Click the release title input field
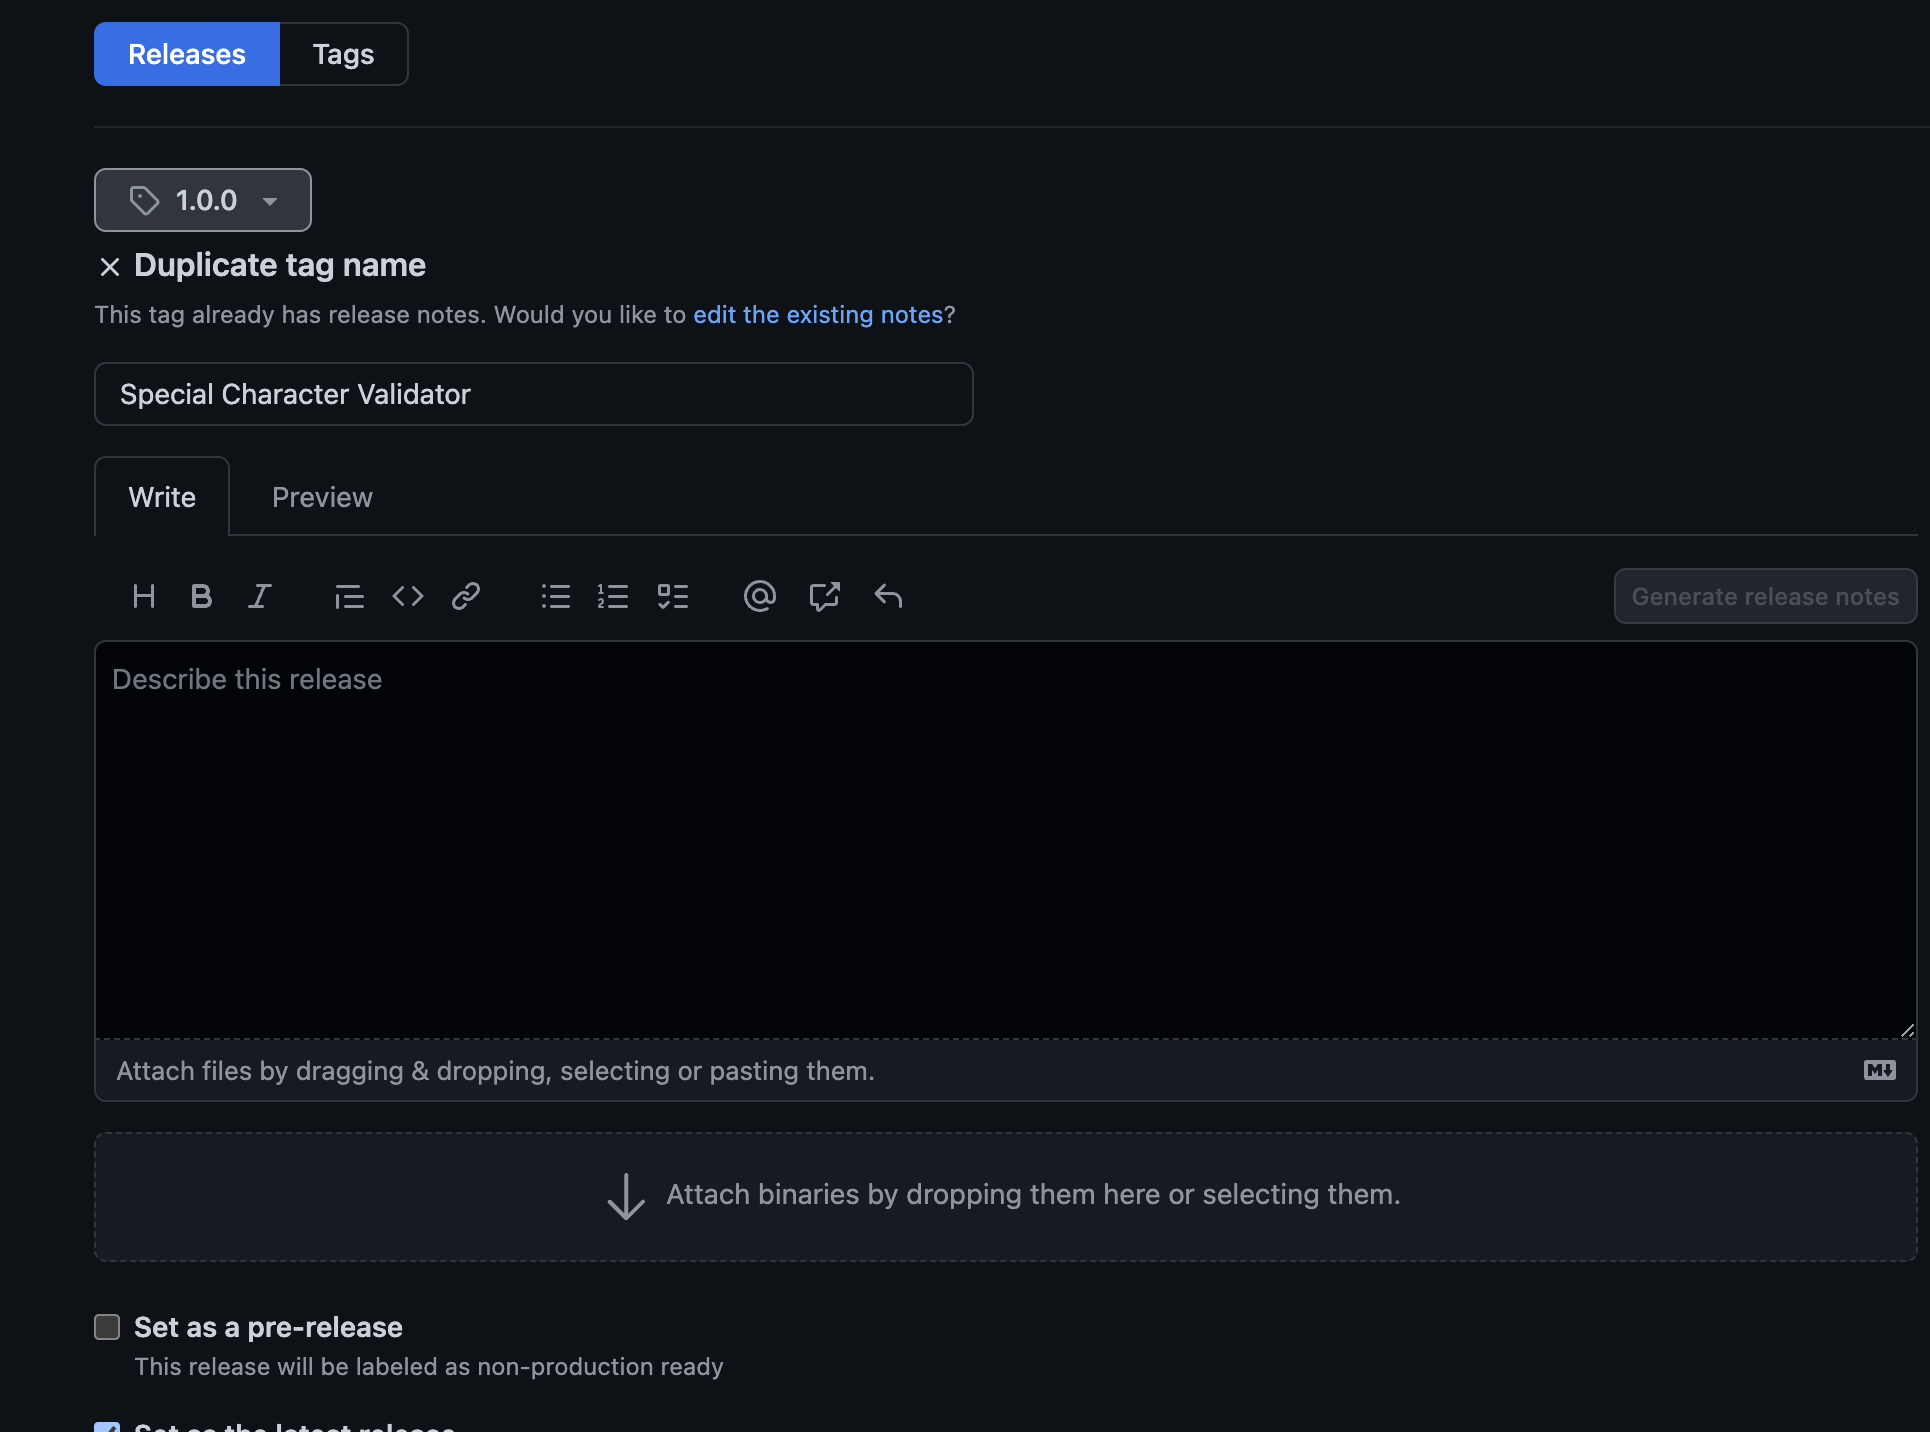Image resolution: width=1930 pixels, height=1432 pixels. pos(533,394)
